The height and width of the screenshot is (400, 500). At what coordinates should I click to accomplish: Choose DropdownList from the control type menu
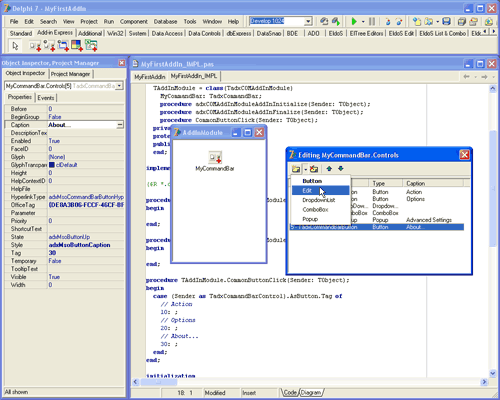[320, 200]
